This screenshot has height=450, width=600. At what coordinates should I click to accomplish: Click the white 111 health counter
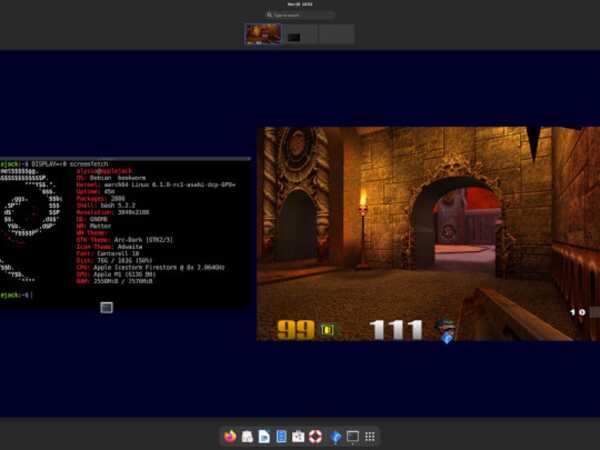coord(396,329)
